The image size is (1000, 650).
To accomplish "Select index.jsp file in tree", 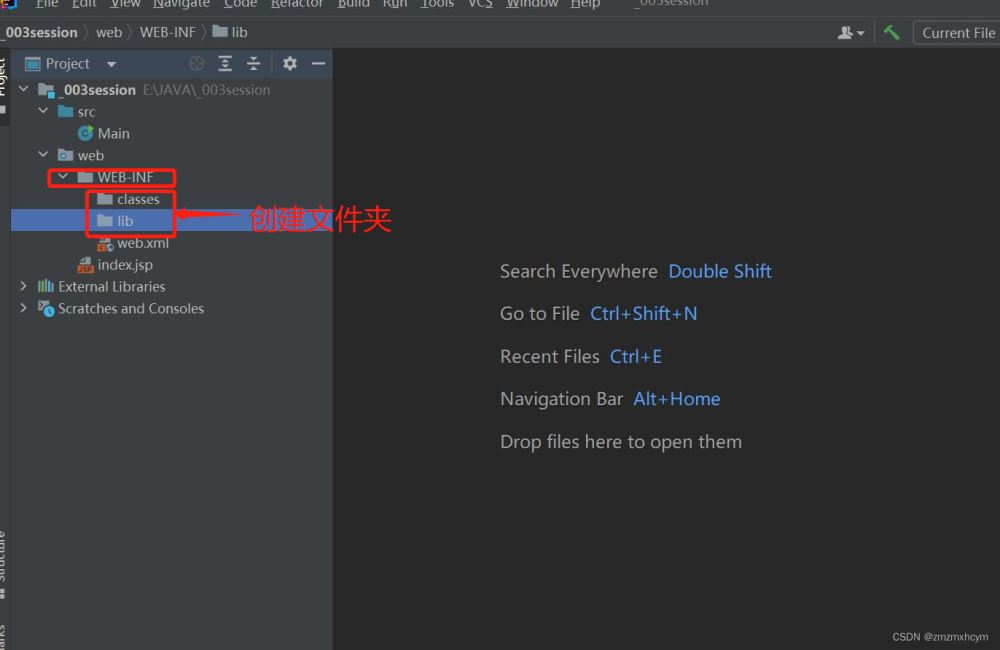I will (x=124, y=265).
